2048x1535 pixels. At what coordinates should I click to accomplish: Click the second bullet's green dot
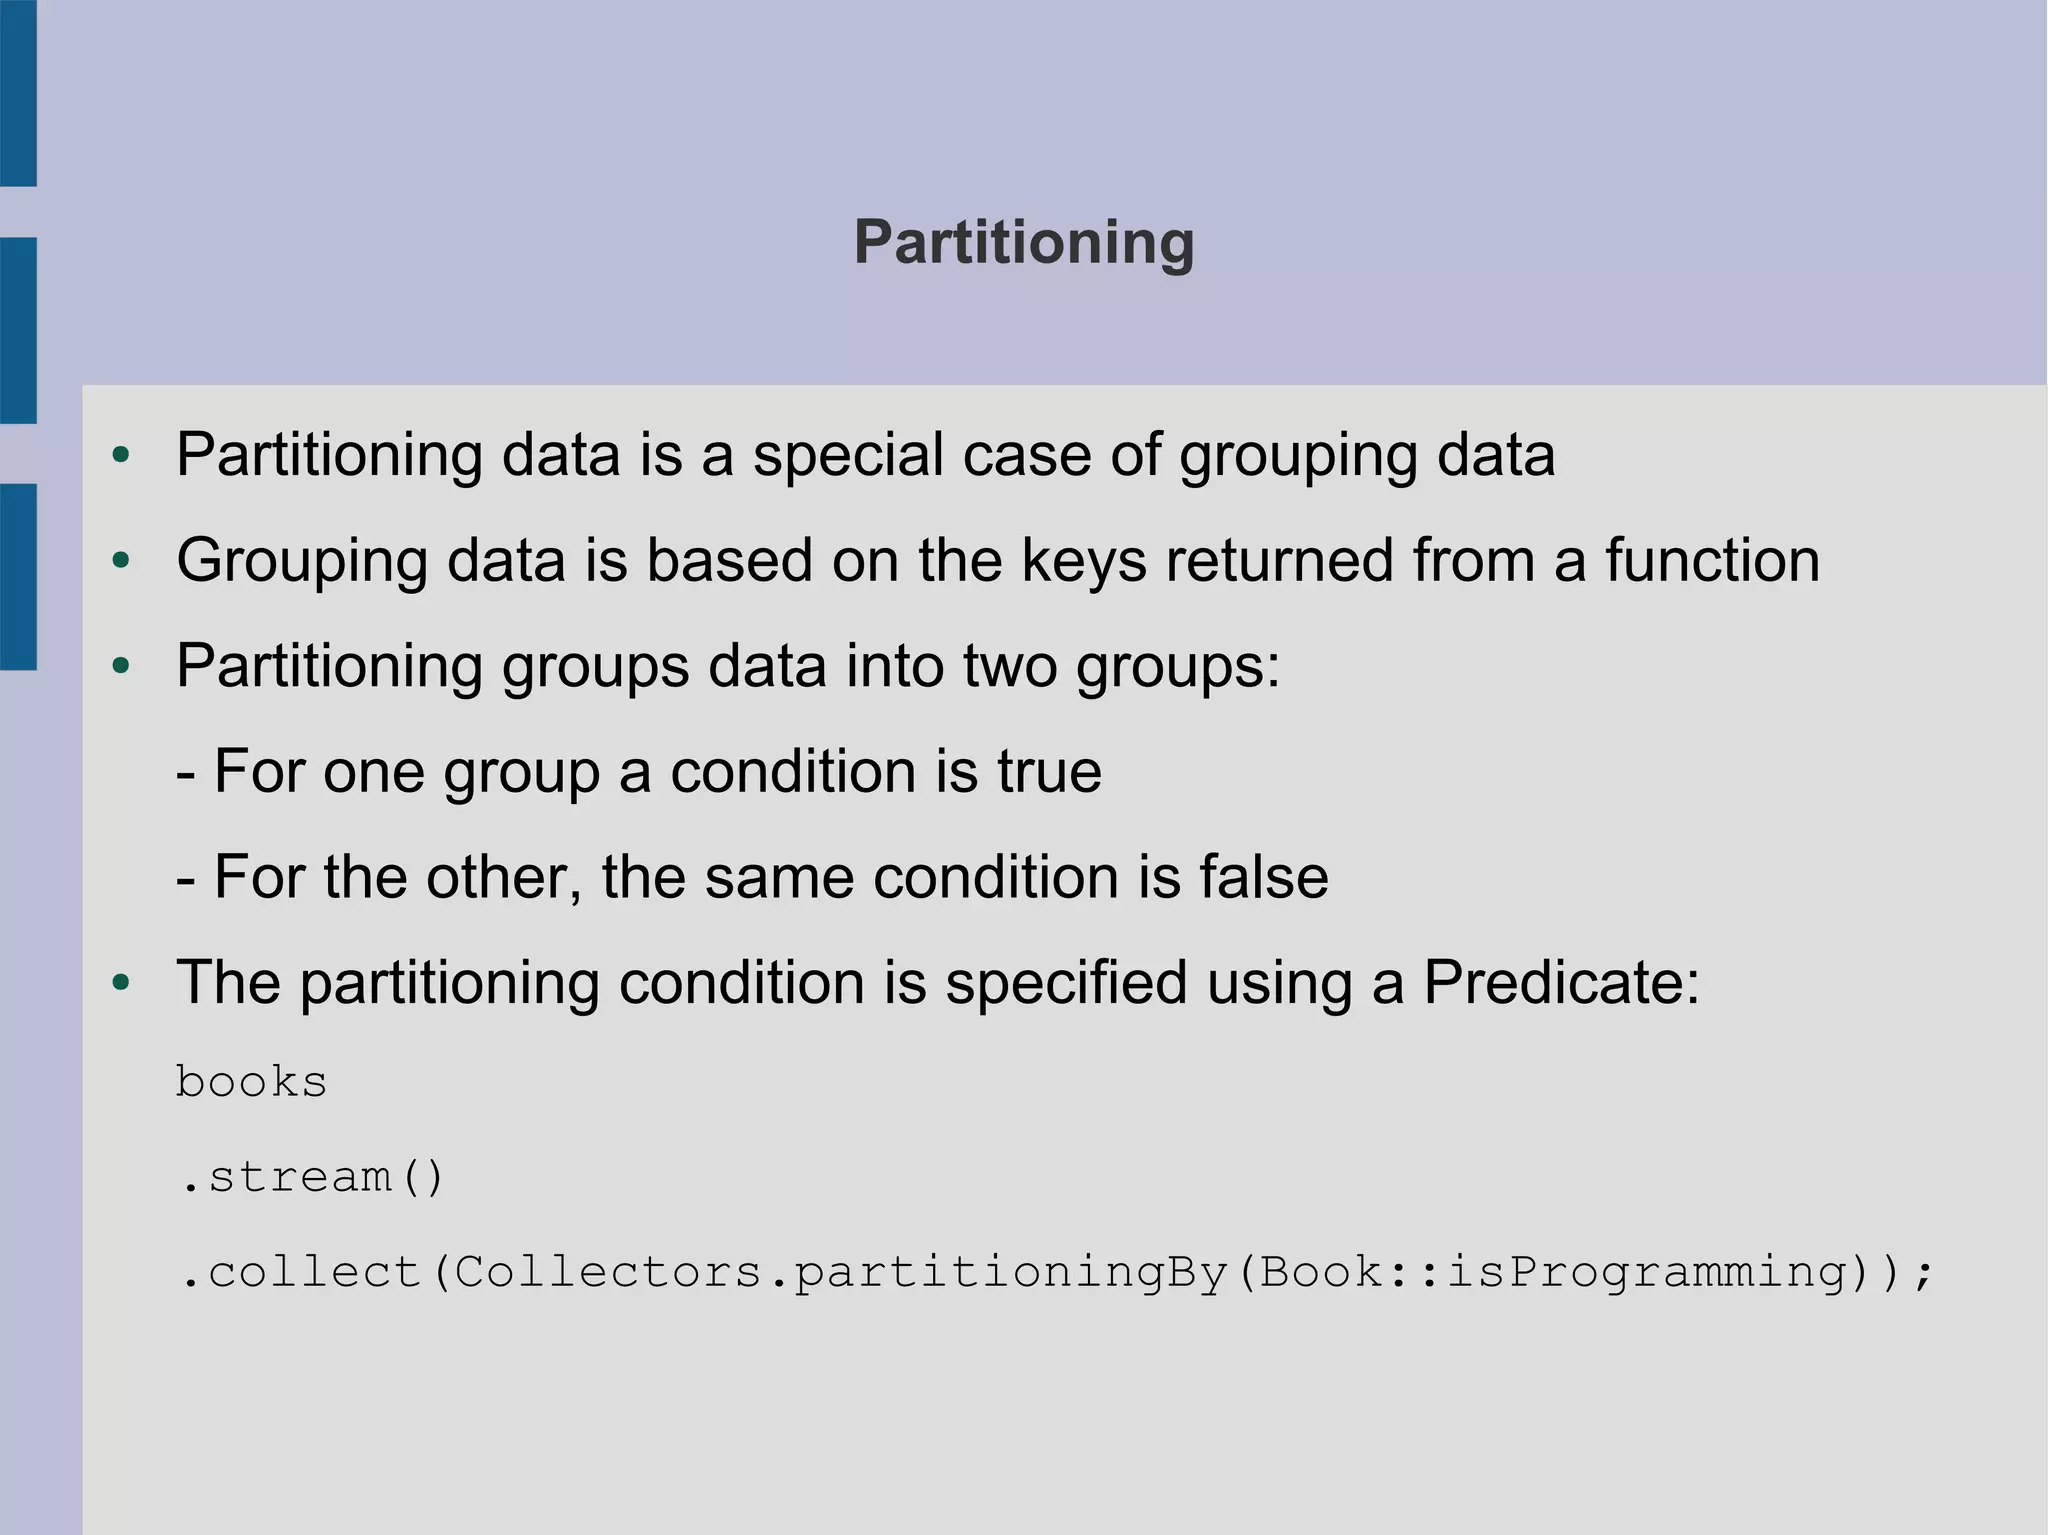pos(122,560)
